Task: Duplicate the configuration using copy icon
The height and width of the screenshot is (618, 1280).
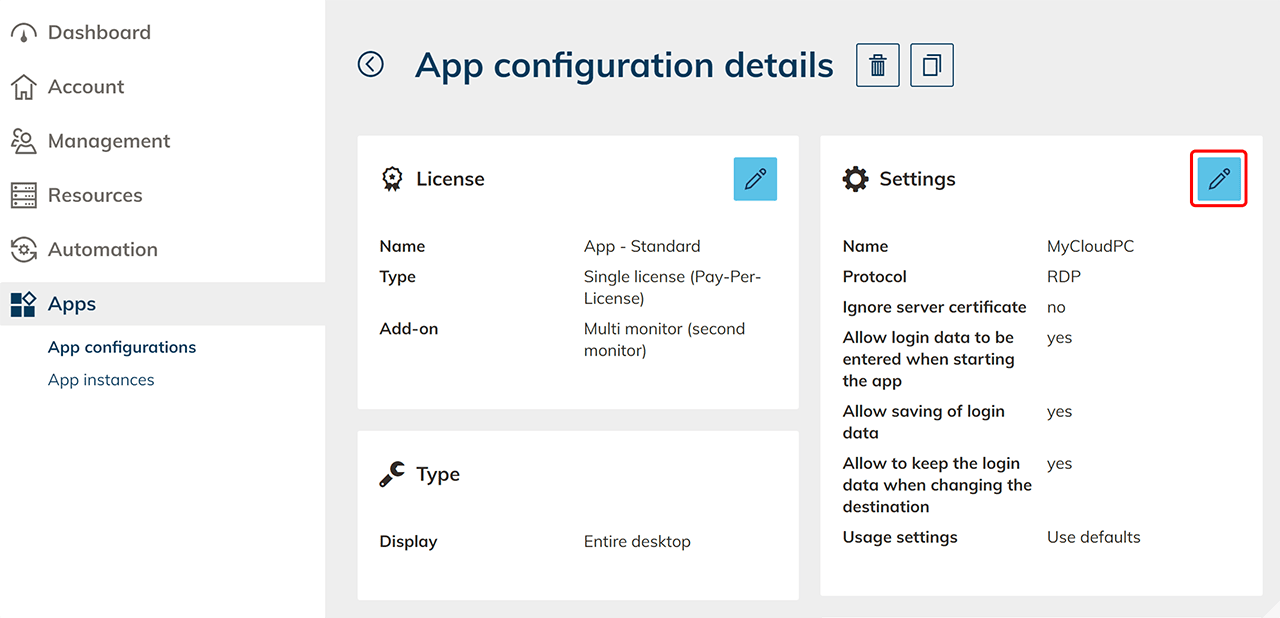Action: 932,66
